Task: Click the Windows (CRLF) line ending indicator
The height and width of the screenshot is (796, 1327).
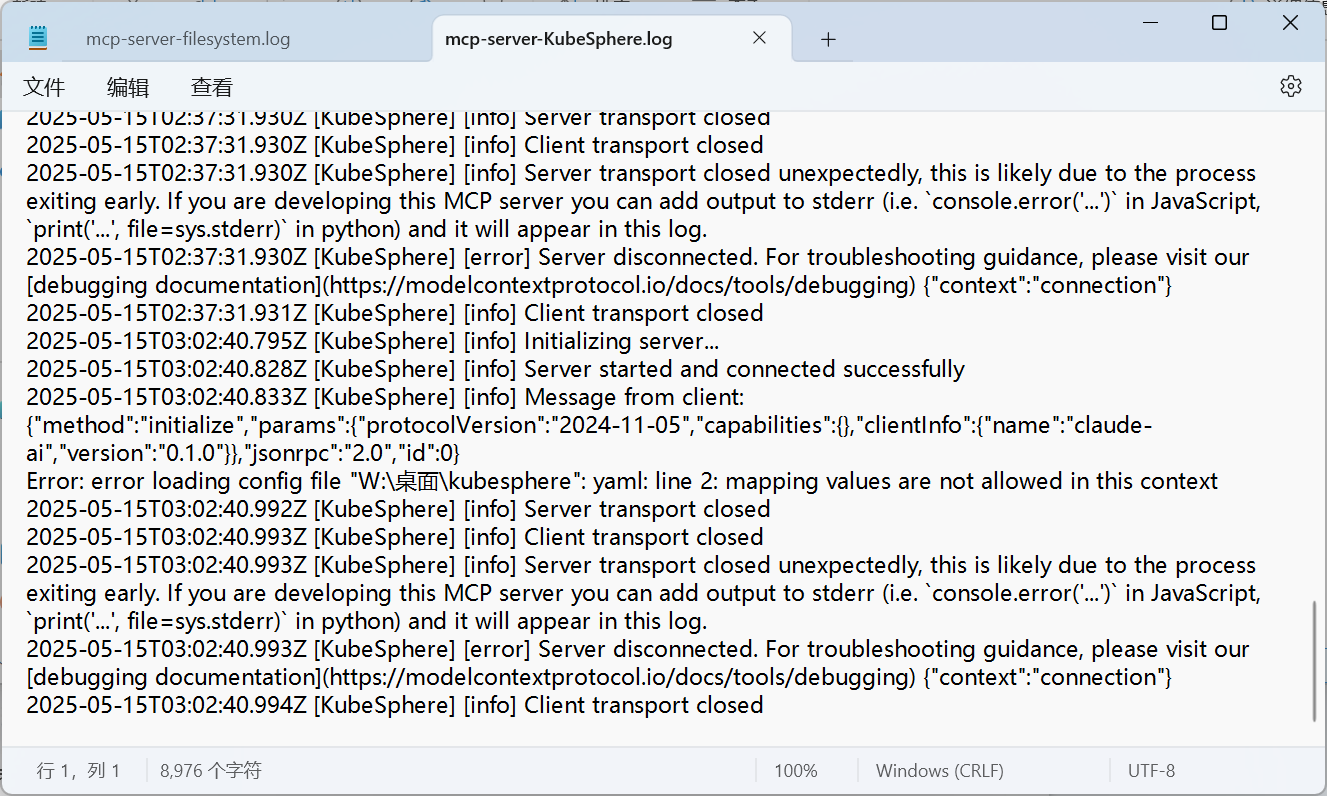Action: (x=940, y=771)
